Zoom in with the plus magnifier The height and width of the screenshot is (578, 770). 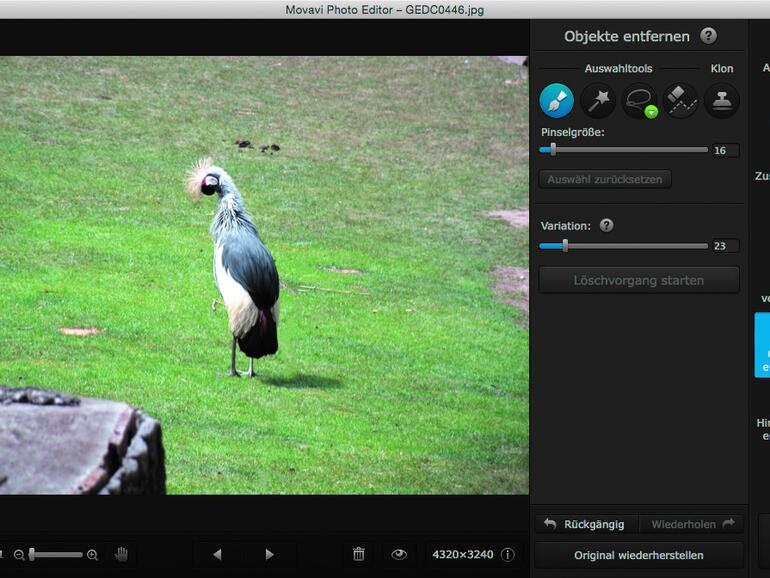coord(92,555)
